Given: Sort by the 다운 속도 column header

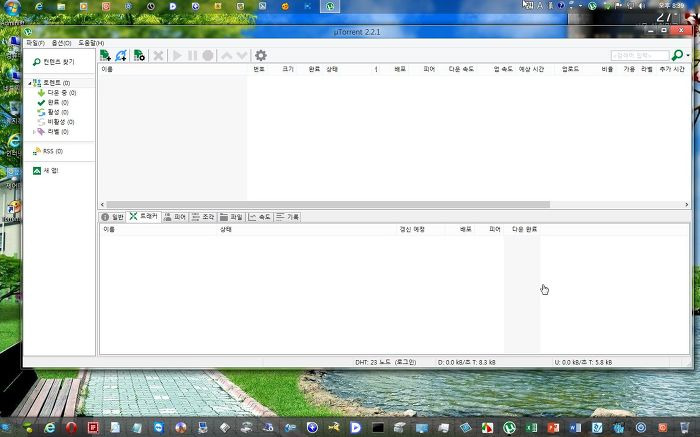Looking at the screenshot, I should tap(461, 69).
